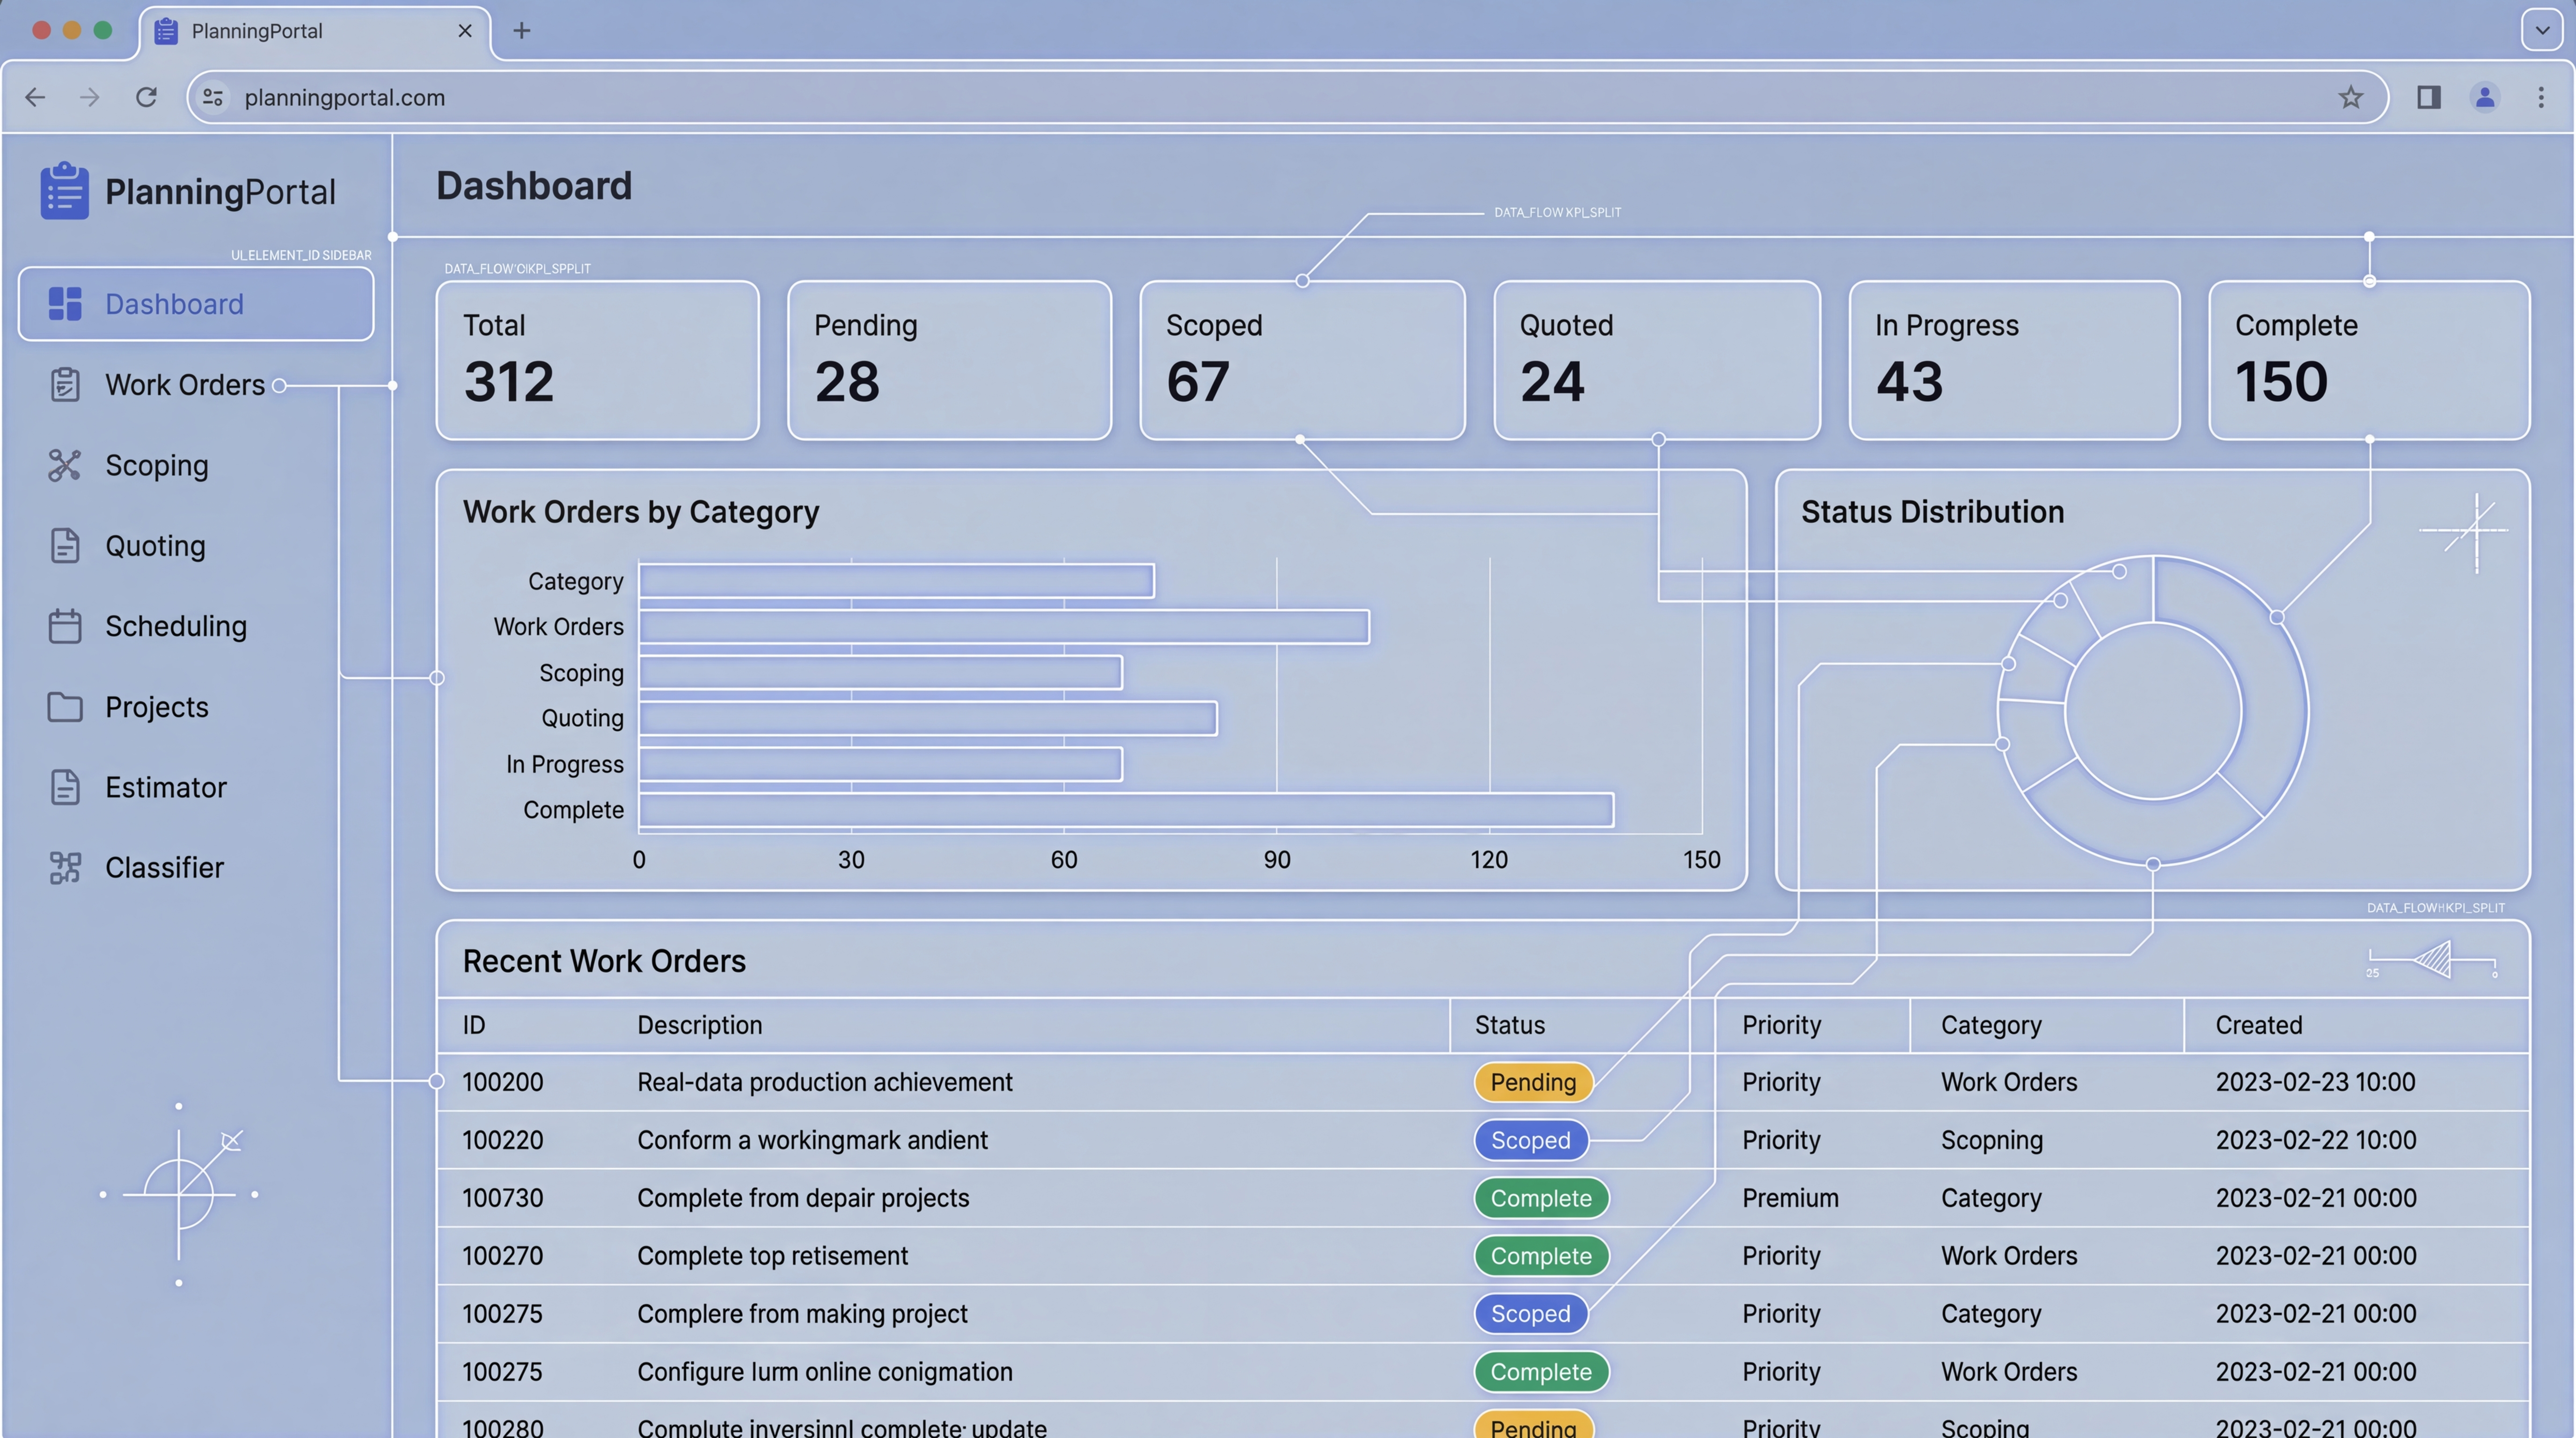Open the Quoting sidebar item

pyautogui.click(x=155, y=546)
